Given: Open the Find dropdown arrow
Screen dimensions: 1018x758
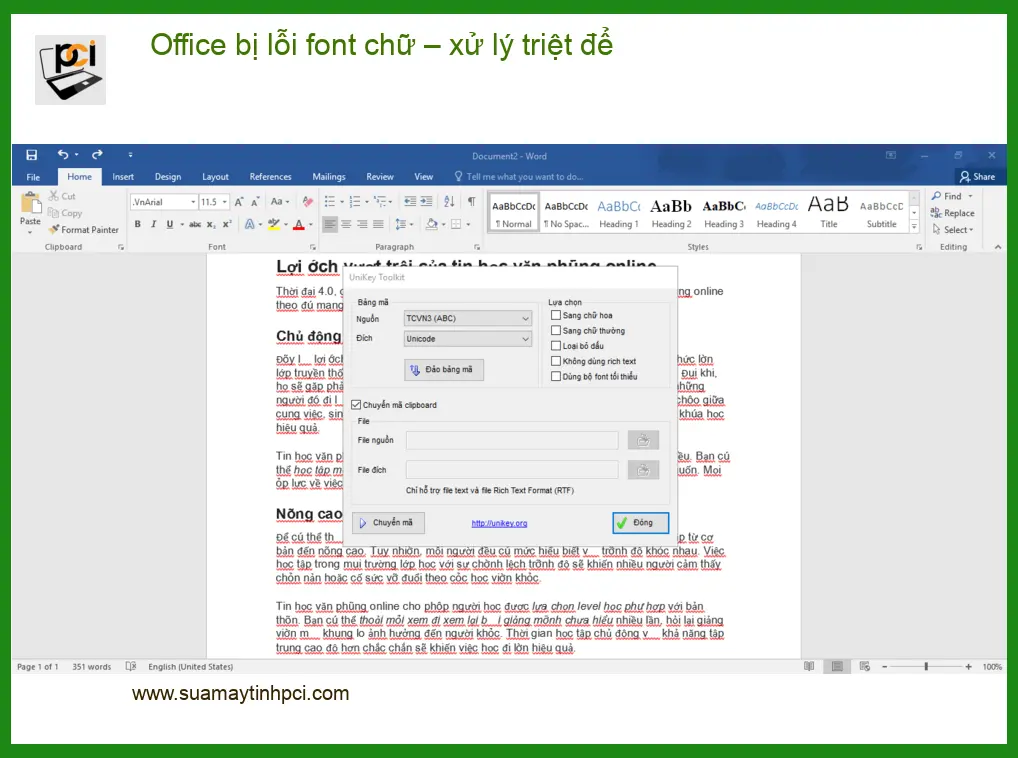Looking at the screenshot, I should pyautogui.click(x=971, y=196).
